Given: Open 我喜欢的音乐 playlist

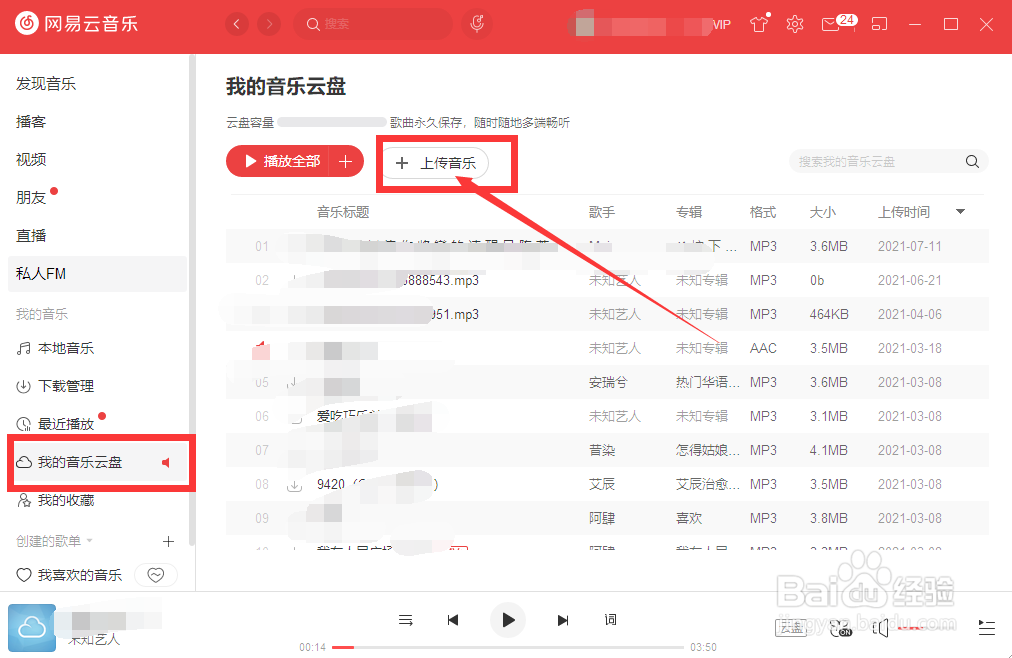Looking at the screenshot, I should click(x=69, y=575).
